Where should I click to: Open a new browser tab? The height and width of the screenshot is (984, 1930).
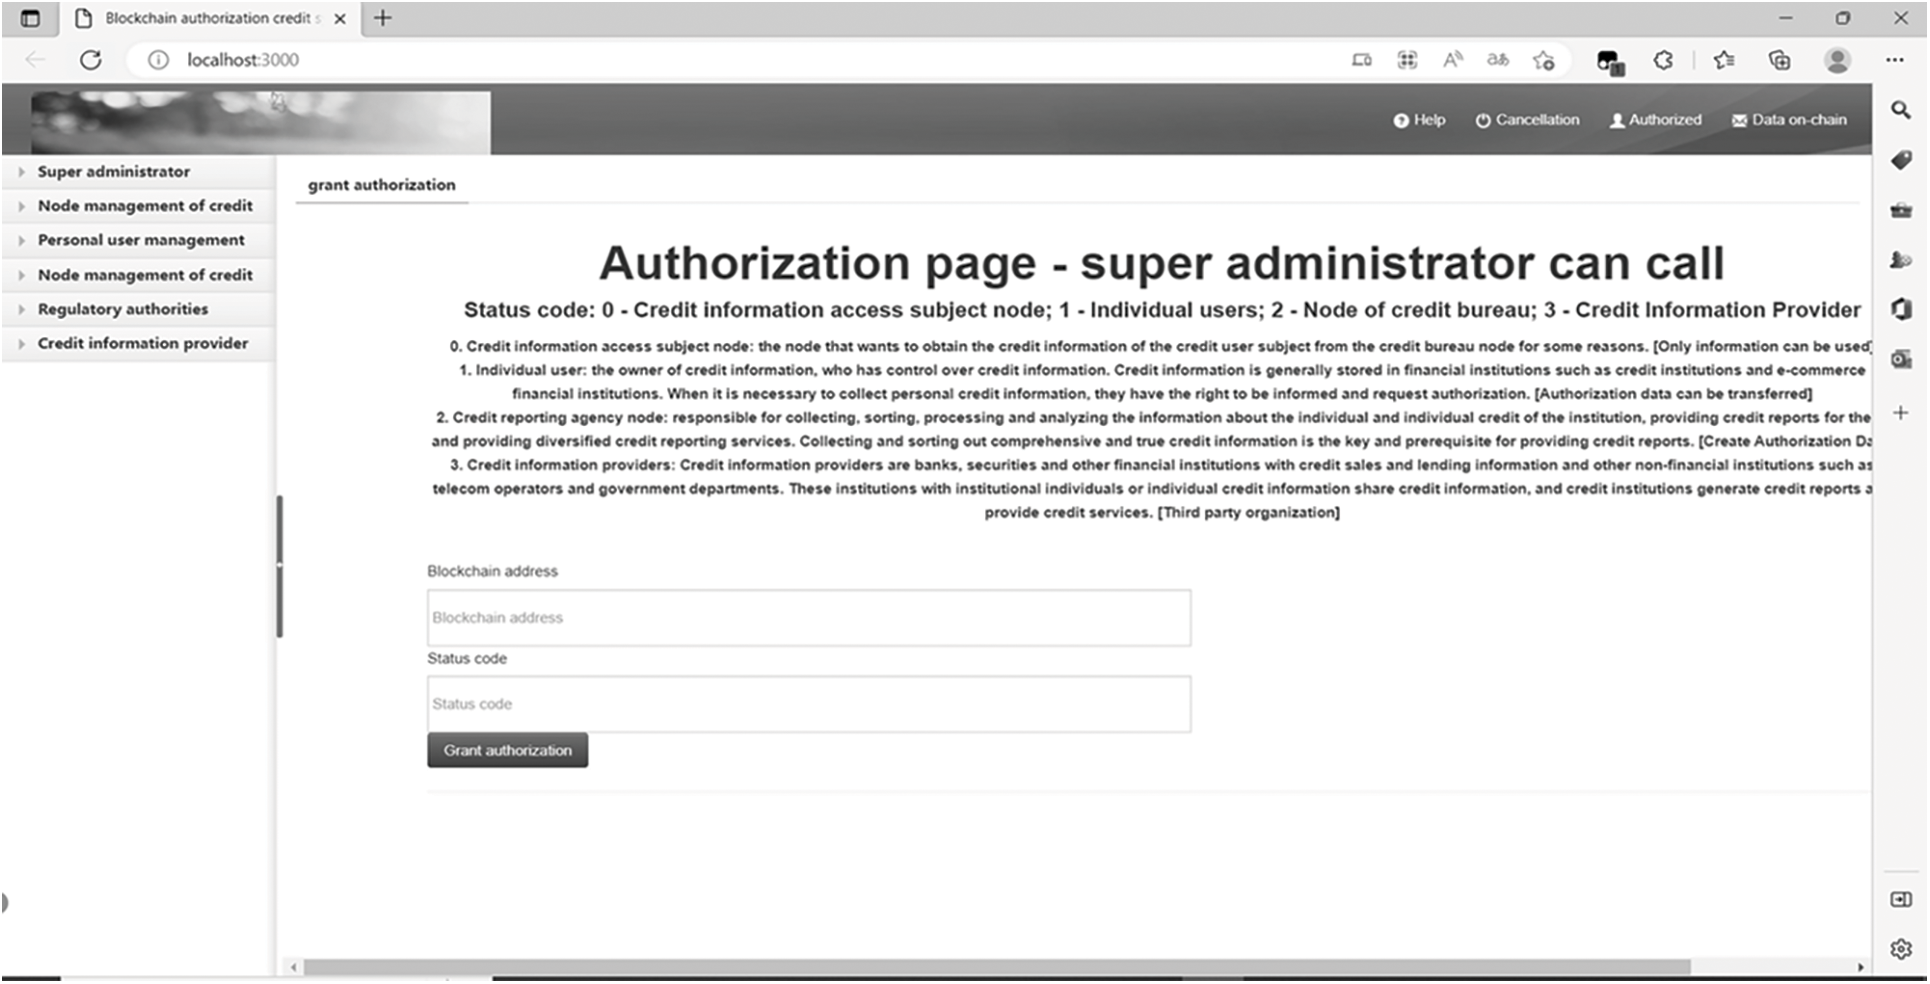(x=382, y=18)
